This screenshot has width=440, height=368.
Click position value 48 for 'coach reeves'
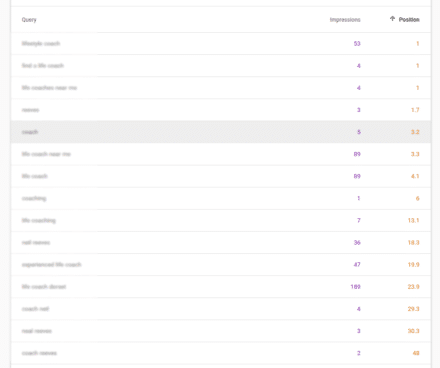coord(416,353)
